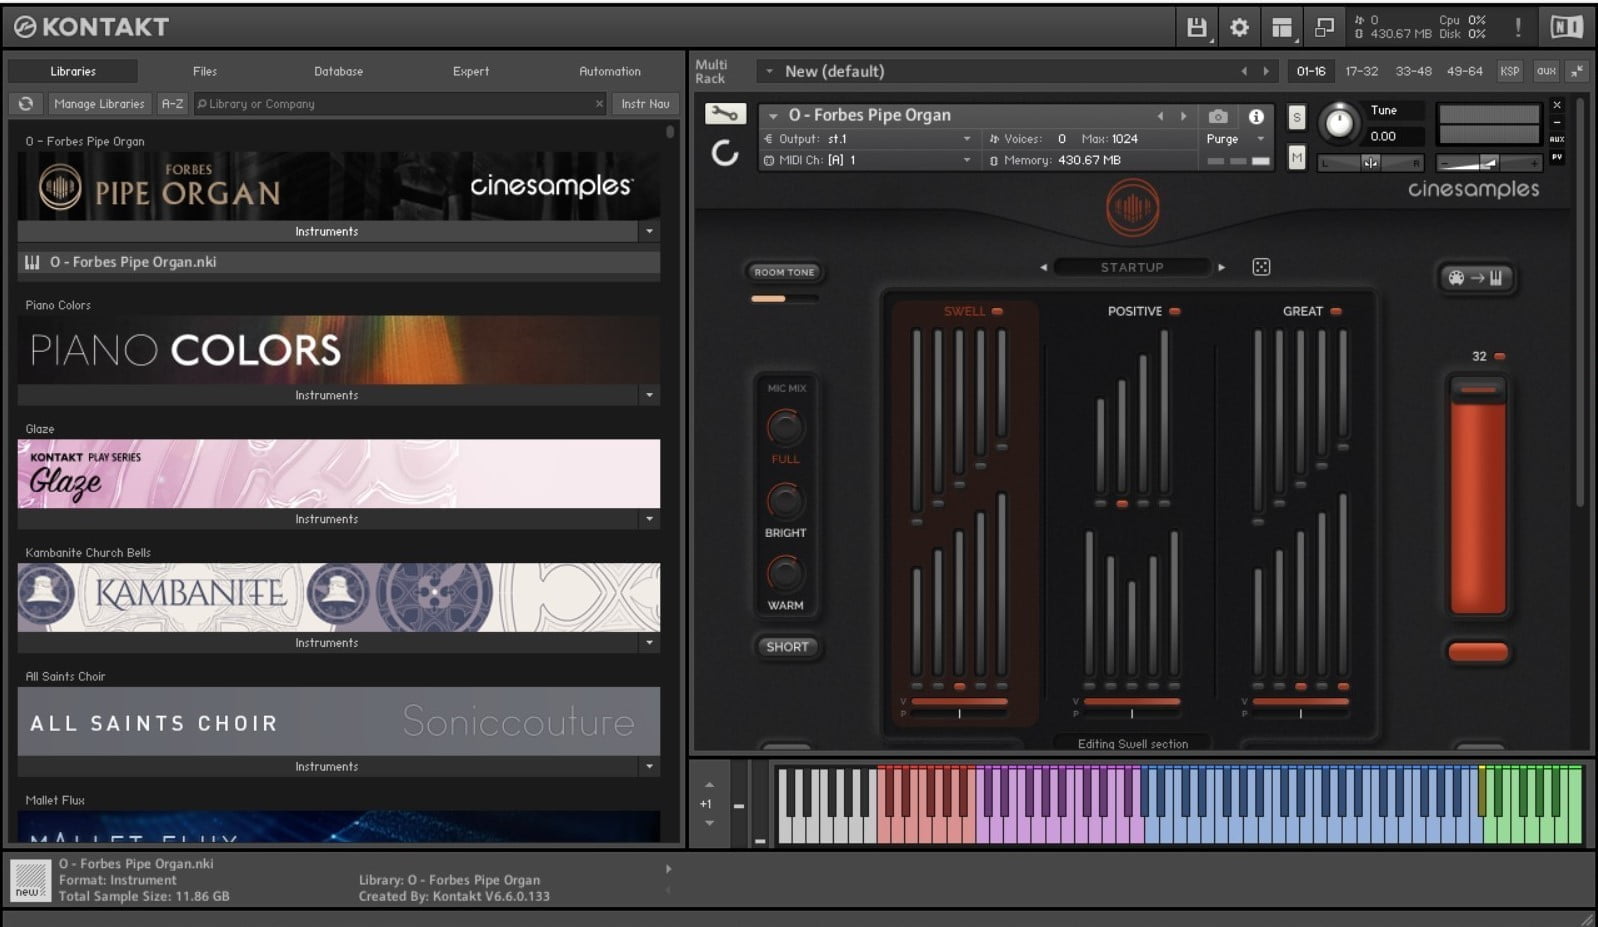Toggle aux sends button in rack header
The width and height of the screenshot is (1598, 927).
click(x=1546, y=71)
